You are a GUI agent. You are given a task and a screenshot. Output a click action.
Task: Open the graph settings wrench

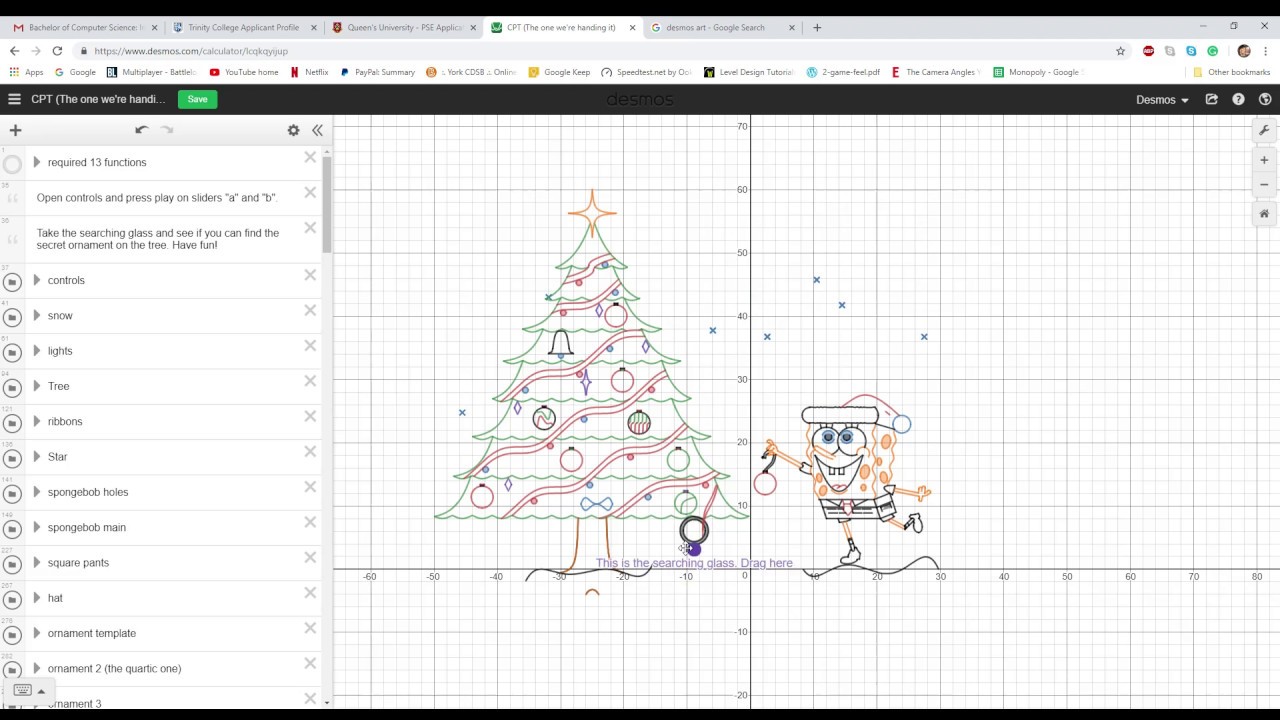[1264, 130]
